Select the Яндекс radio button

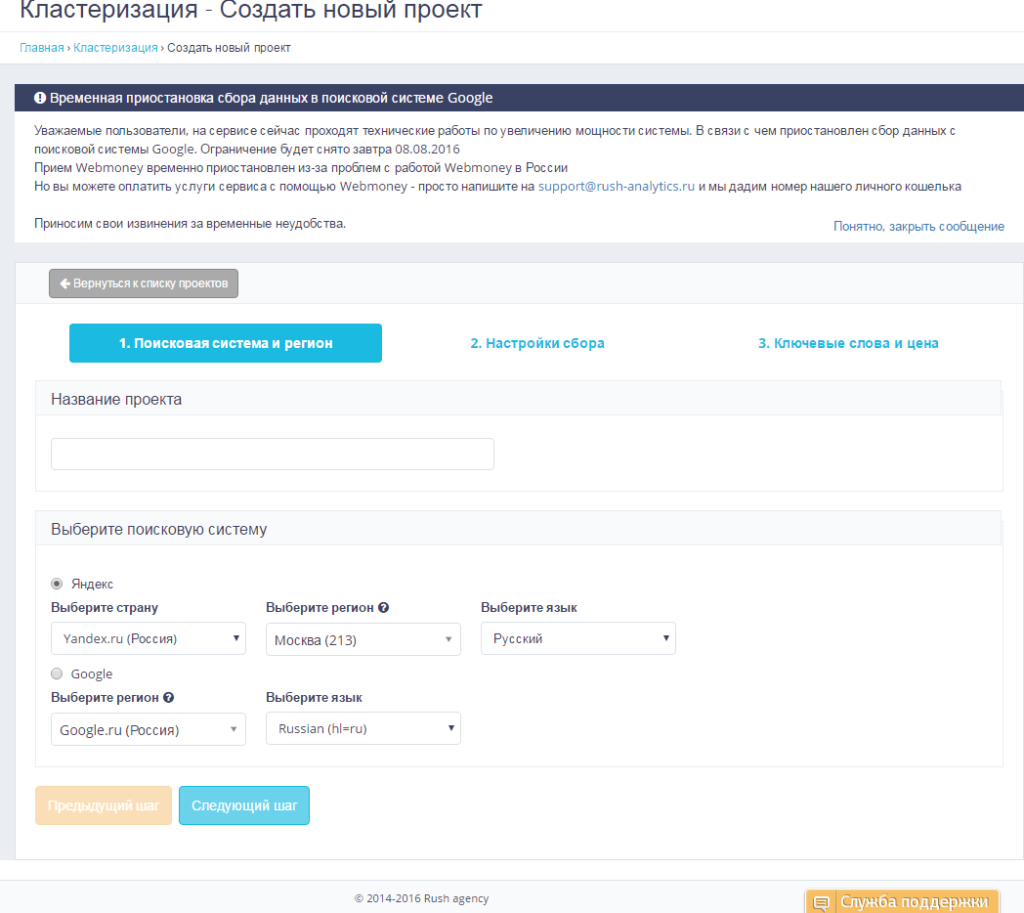pos(57,584)
